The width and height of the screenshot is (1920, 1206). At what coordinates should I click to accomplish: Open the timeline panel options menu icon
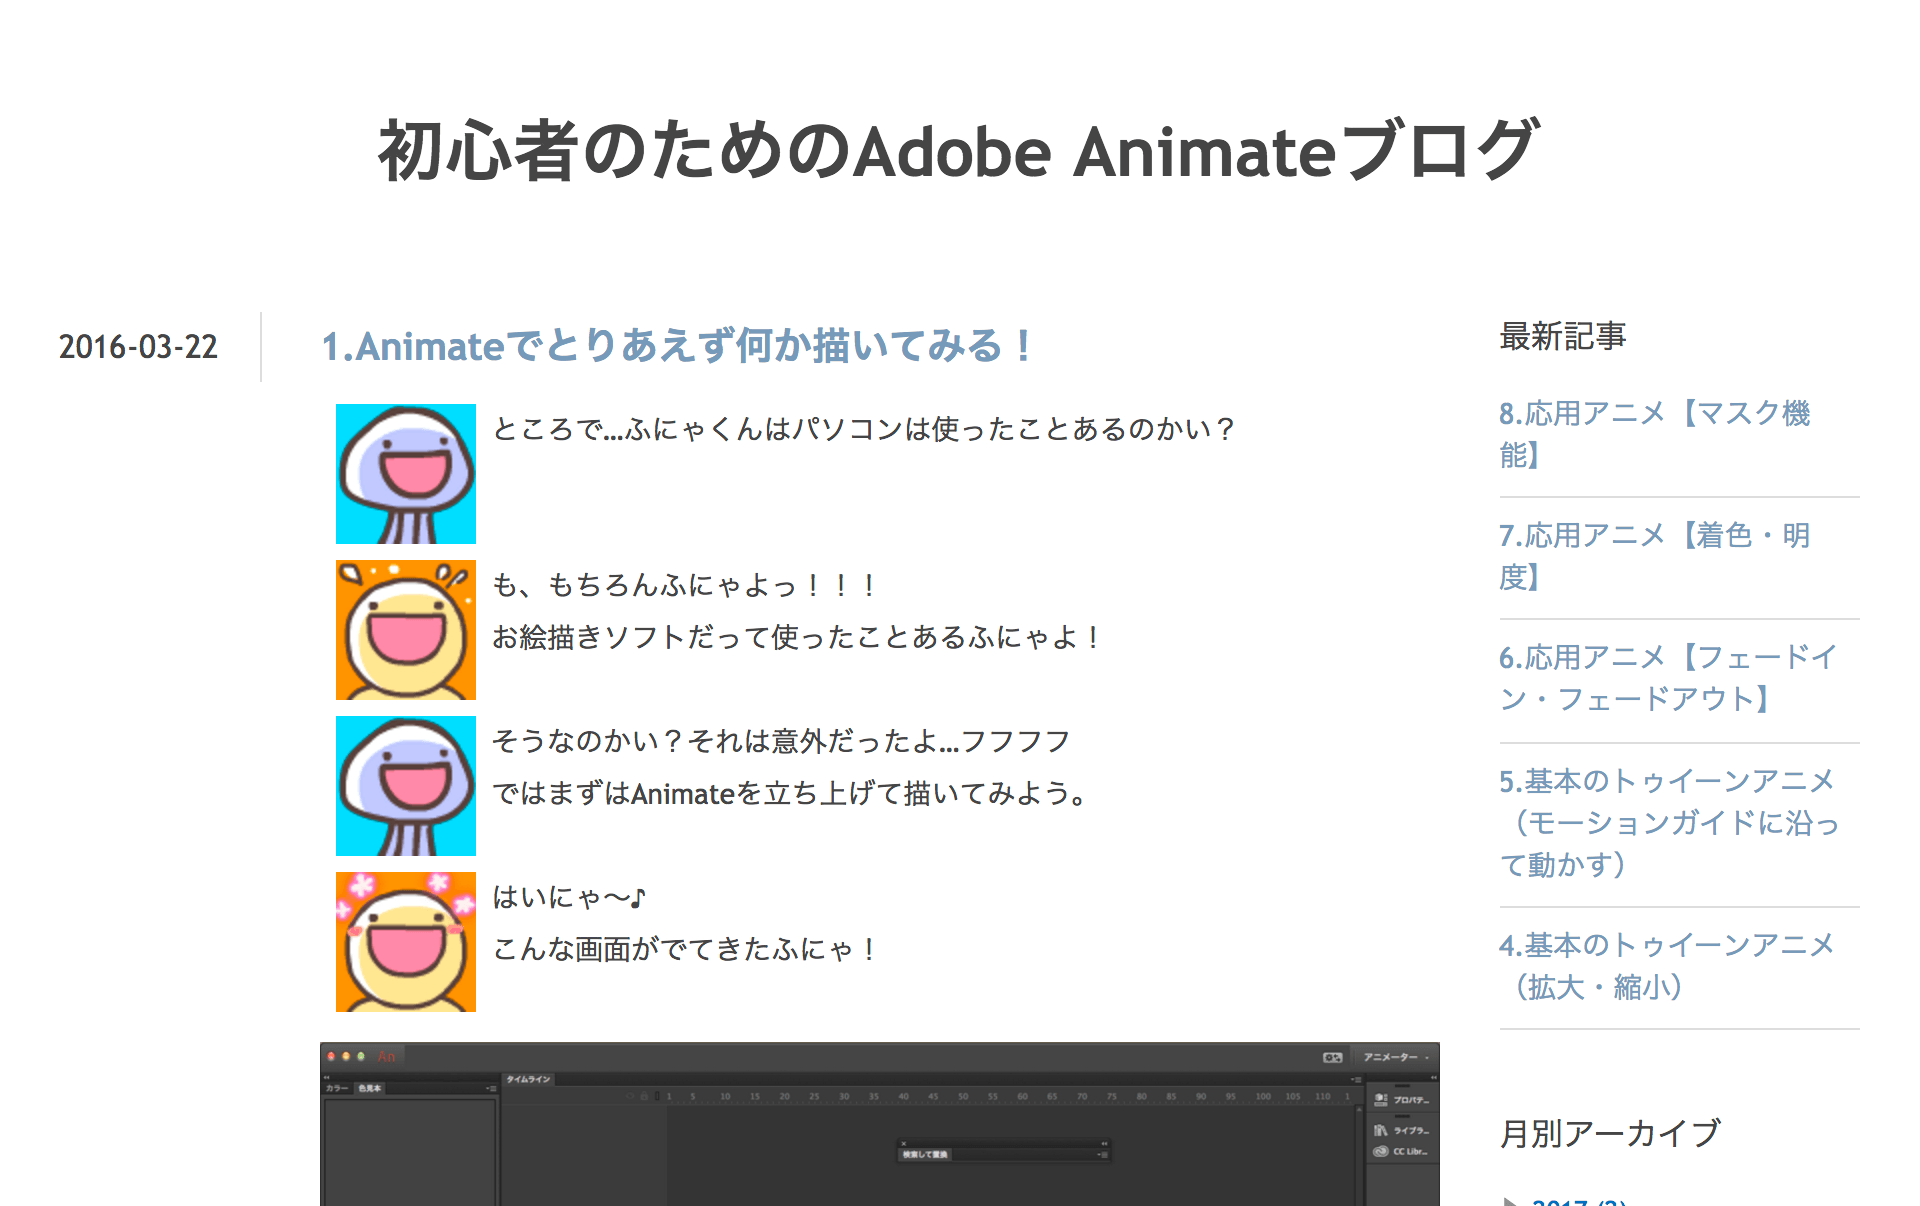tap(1356, 1079)
